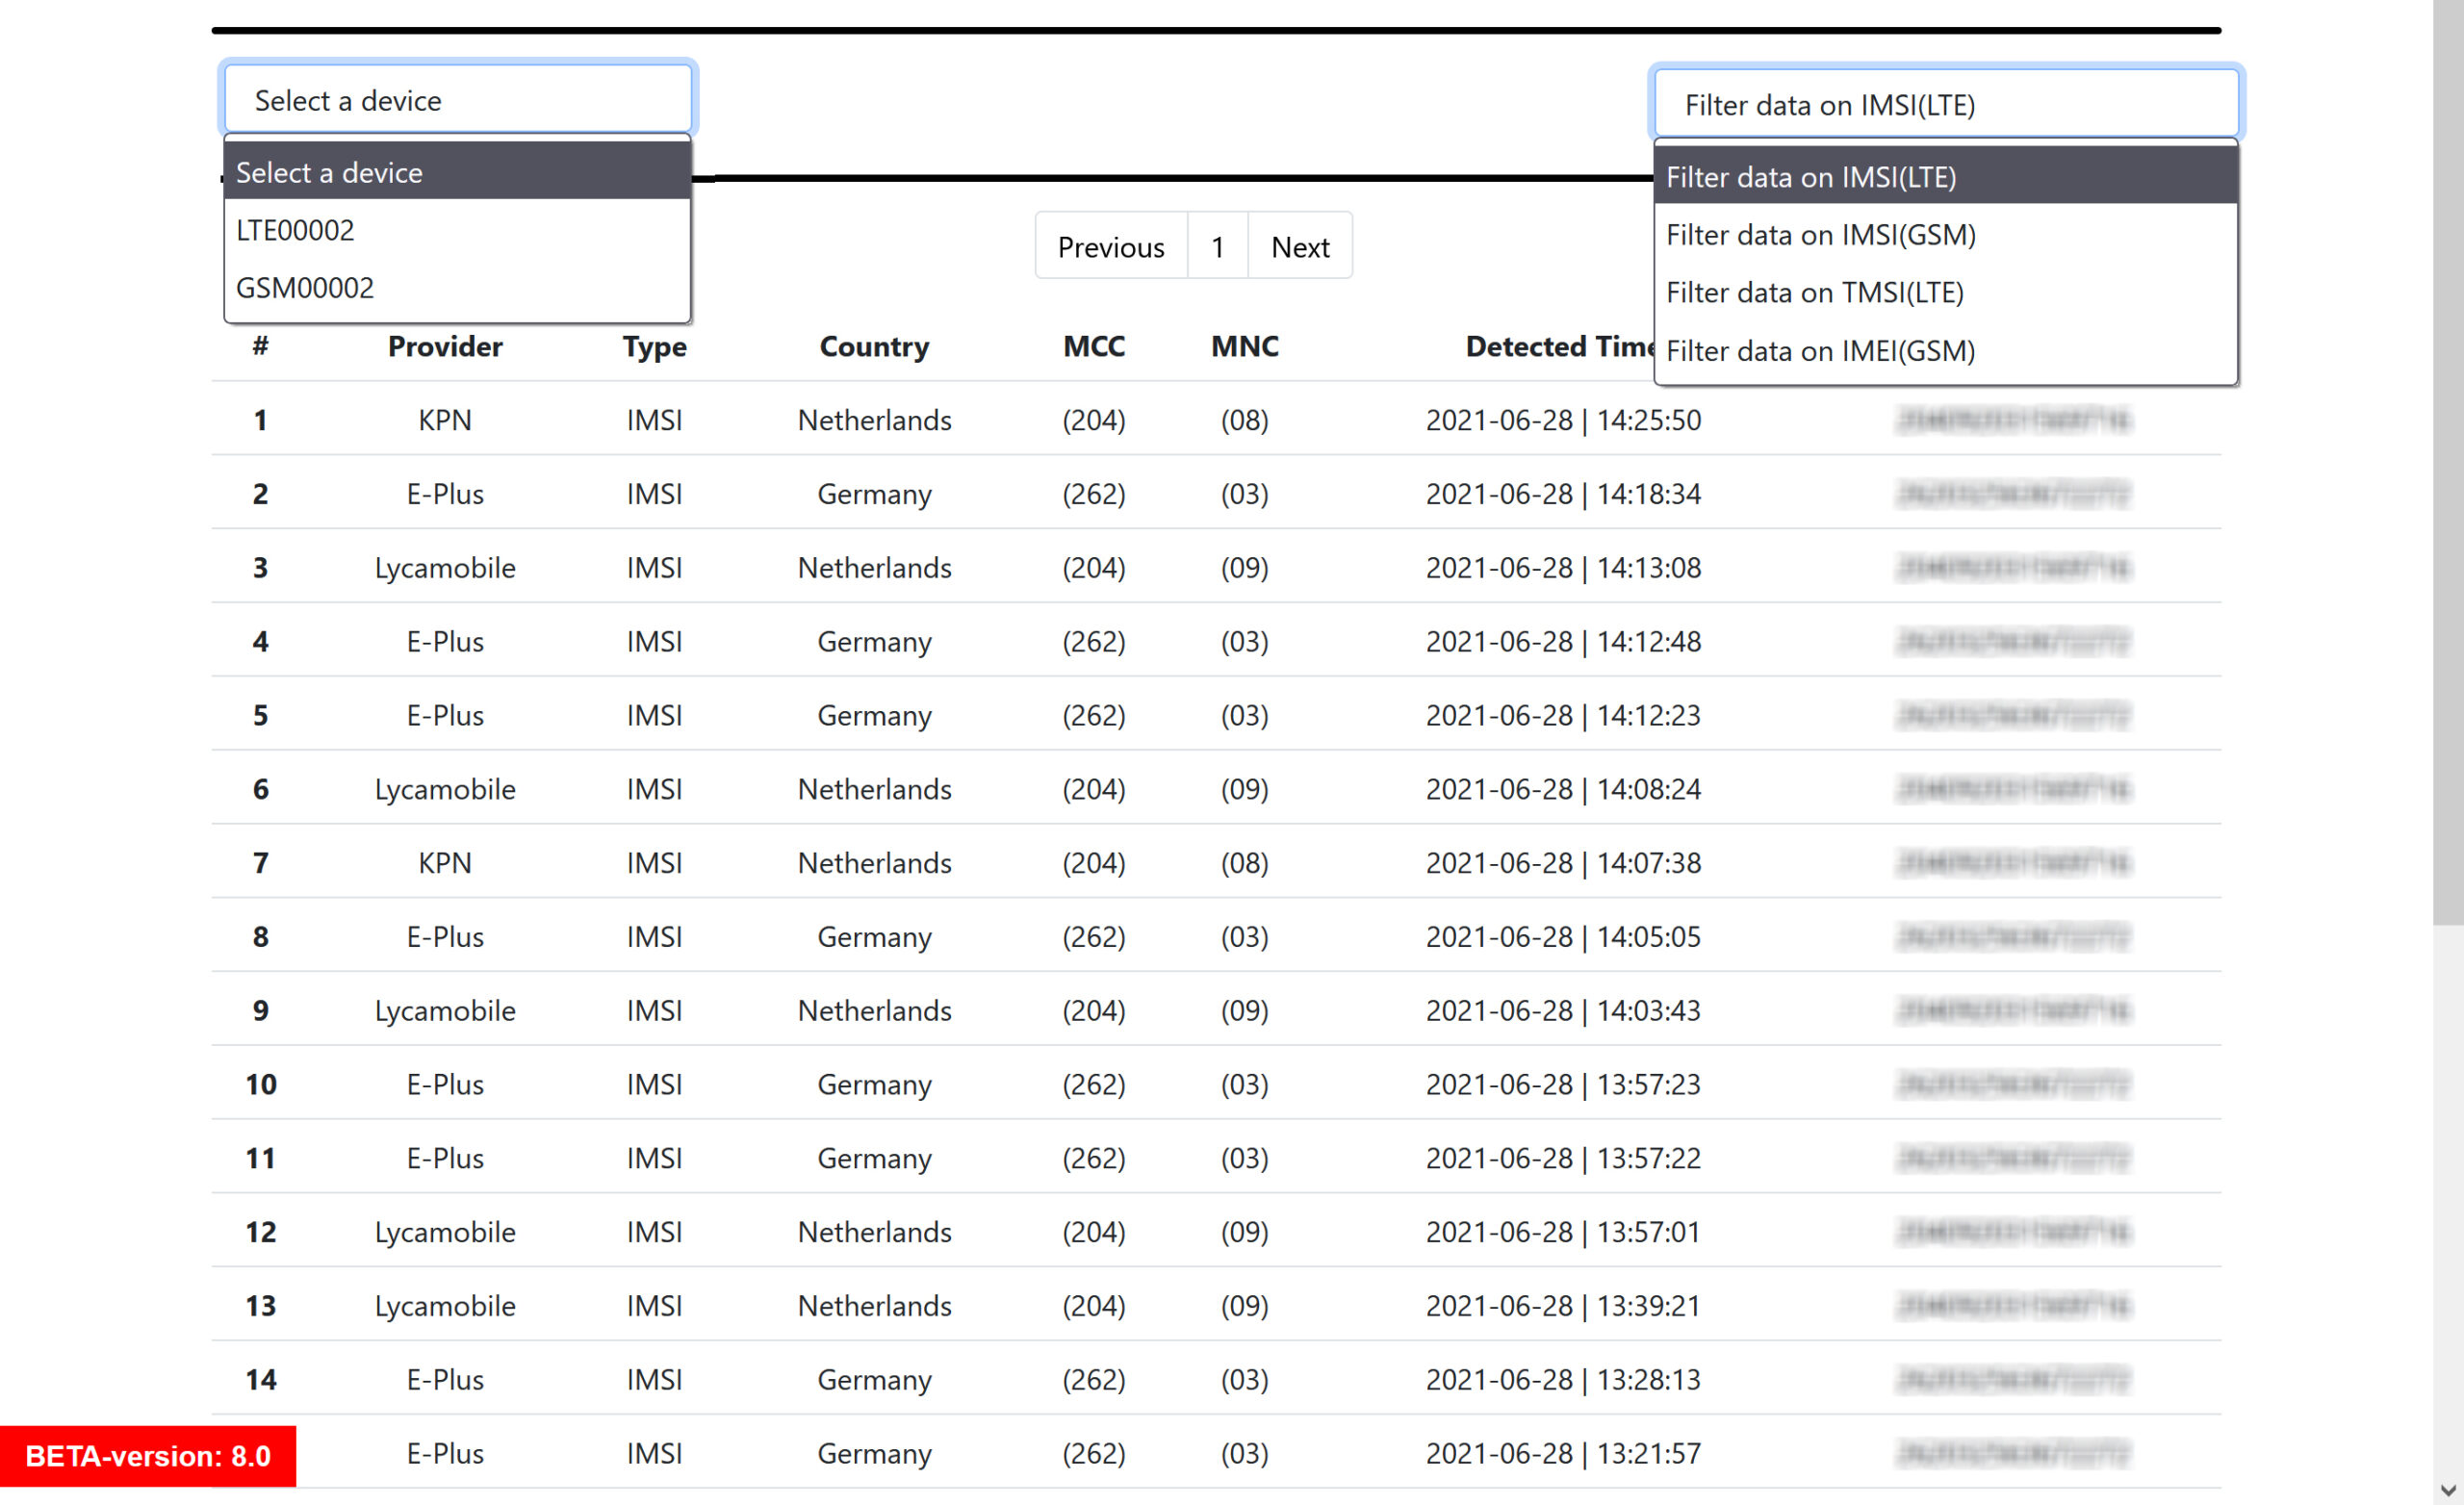Pick Filter data on IMEI(GSM) option

click(x=1945, y=351)
